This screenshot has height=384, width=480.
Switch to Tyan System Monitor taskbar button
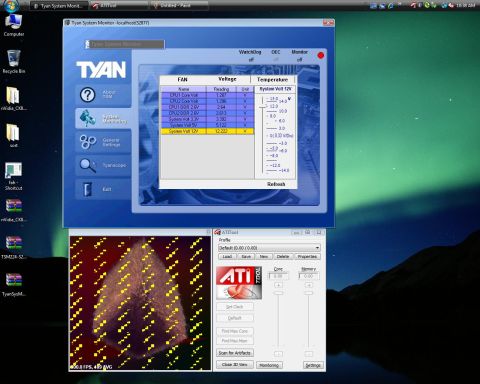pyautogui.click(x=59, y=6)
